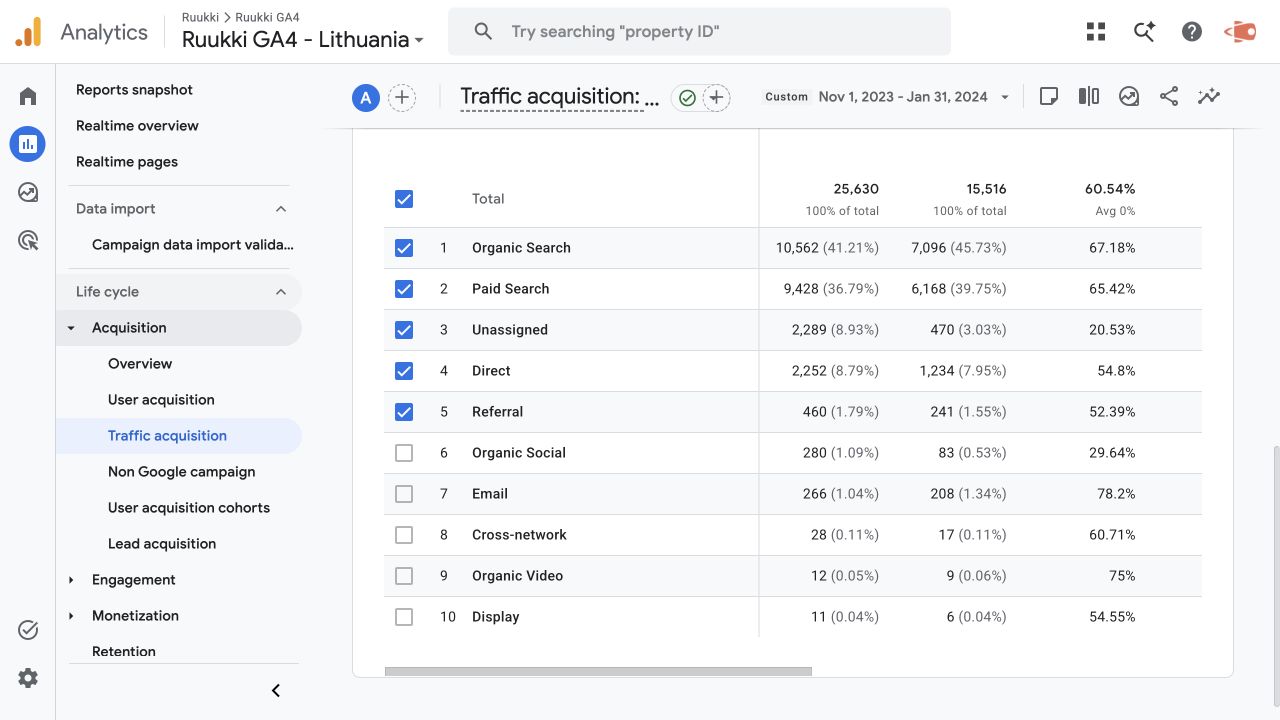
Task: Open the Ruukki GA4 - Lithuania property dropdown
Action: pos(303,40)
